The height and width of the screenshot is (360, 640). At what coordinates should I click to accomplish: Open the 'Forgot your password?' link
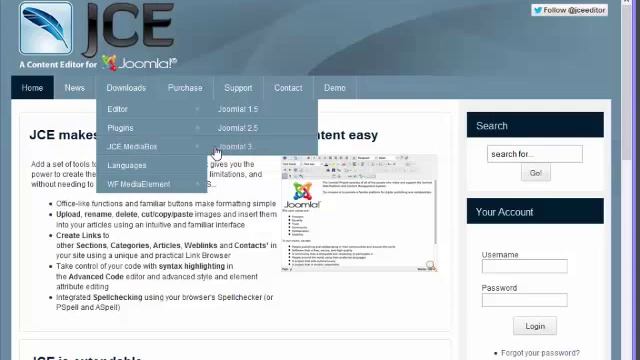point(540,353)
